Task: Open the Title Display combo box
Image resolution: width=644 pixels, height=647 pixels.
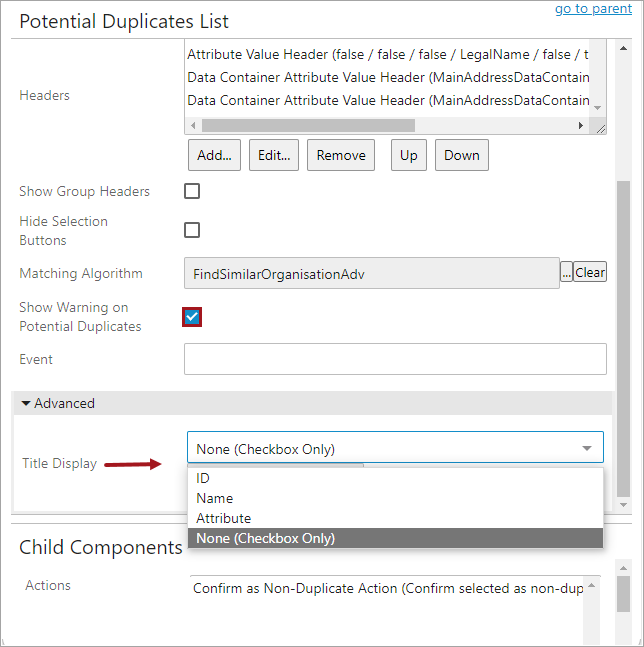Action: point(394,449)
